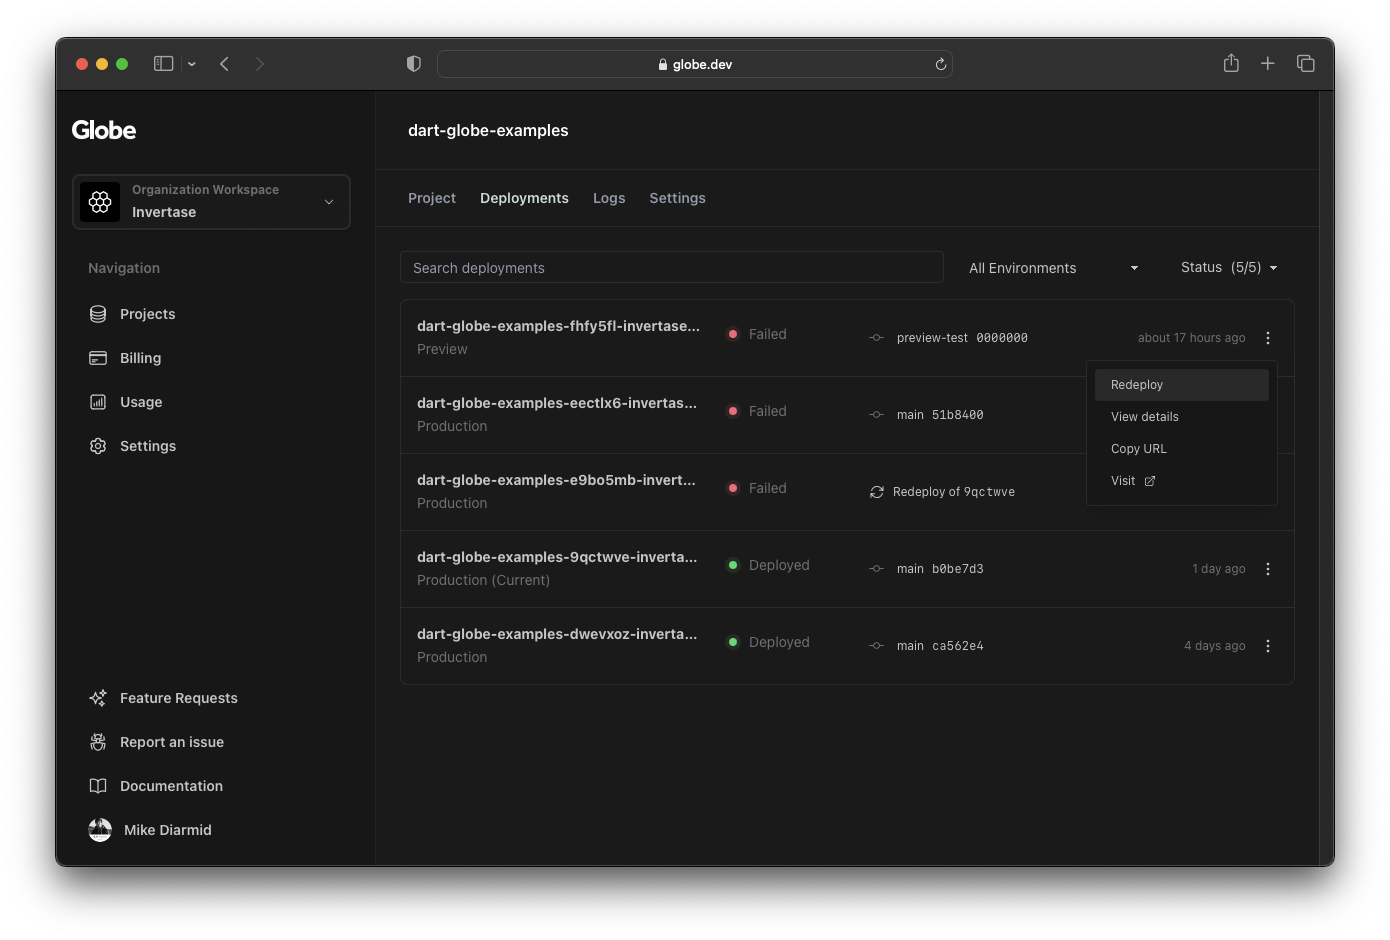The height and width of the screenshot is (940, 1390).
Task: Open the Status (5/5) filter dropdown
Action: [x=1229, y=268]
